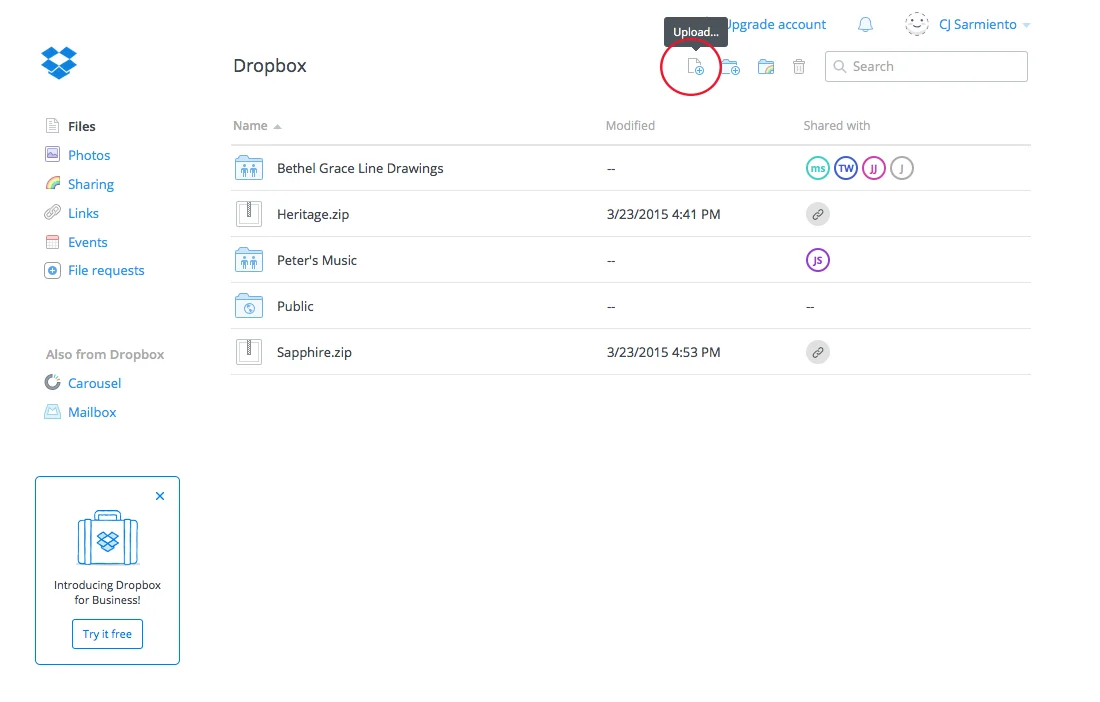Click the Sharing rainbow icon
The width and height of the screenshot is (1100, 702).
click(x=53, y=184)
